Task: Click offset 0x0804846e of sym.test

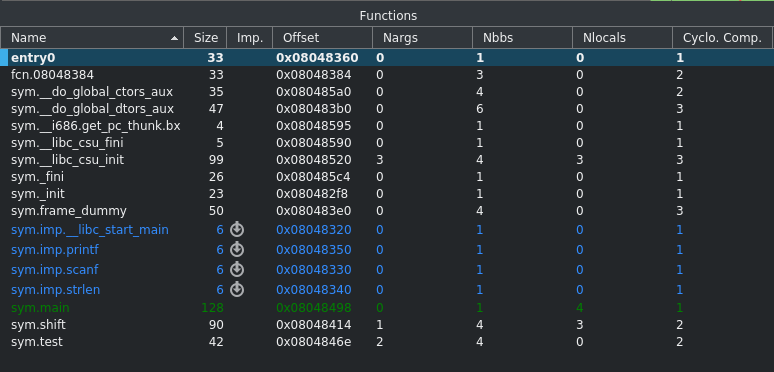Action: (x=313, y=341)
